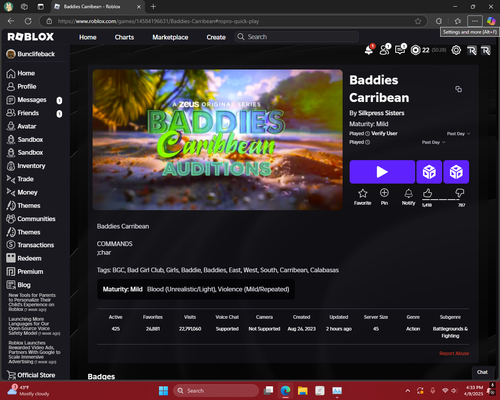Viewport: 500px width, 400px height.
Task: Like the game with thumbs up
Action: coord(427,193)
